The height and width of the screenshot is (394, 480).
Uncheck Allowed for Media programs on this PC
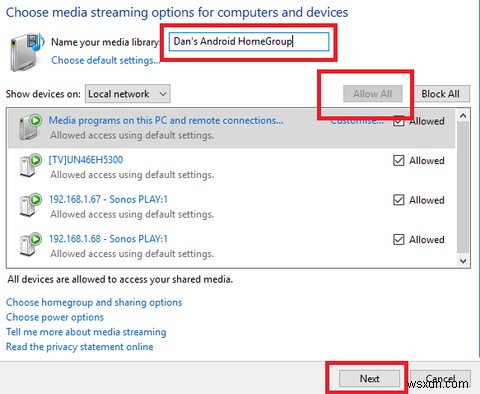pos(399,121)
